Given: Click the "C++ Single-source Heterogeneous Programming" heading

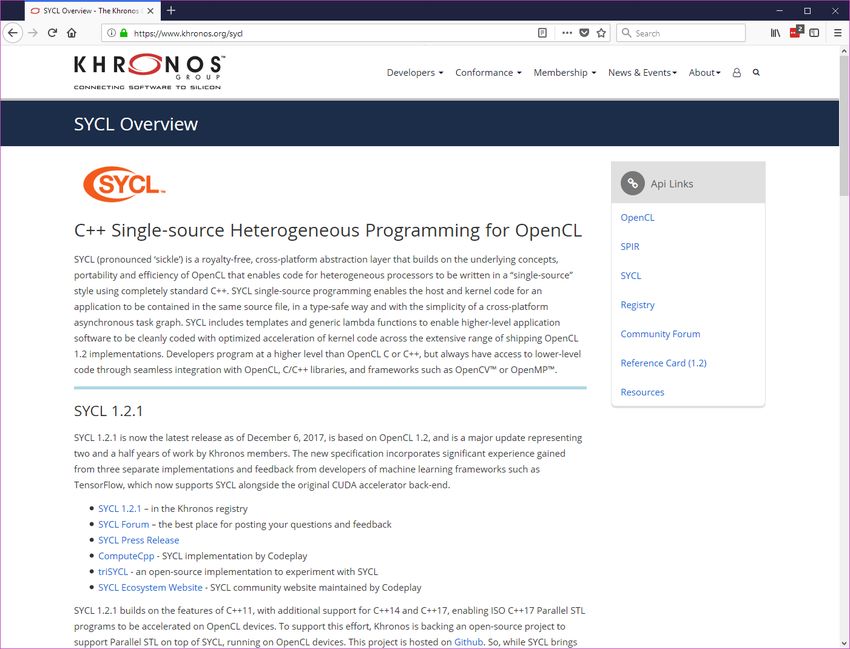Looking at the screenshot, I should (x=328, y=230).
